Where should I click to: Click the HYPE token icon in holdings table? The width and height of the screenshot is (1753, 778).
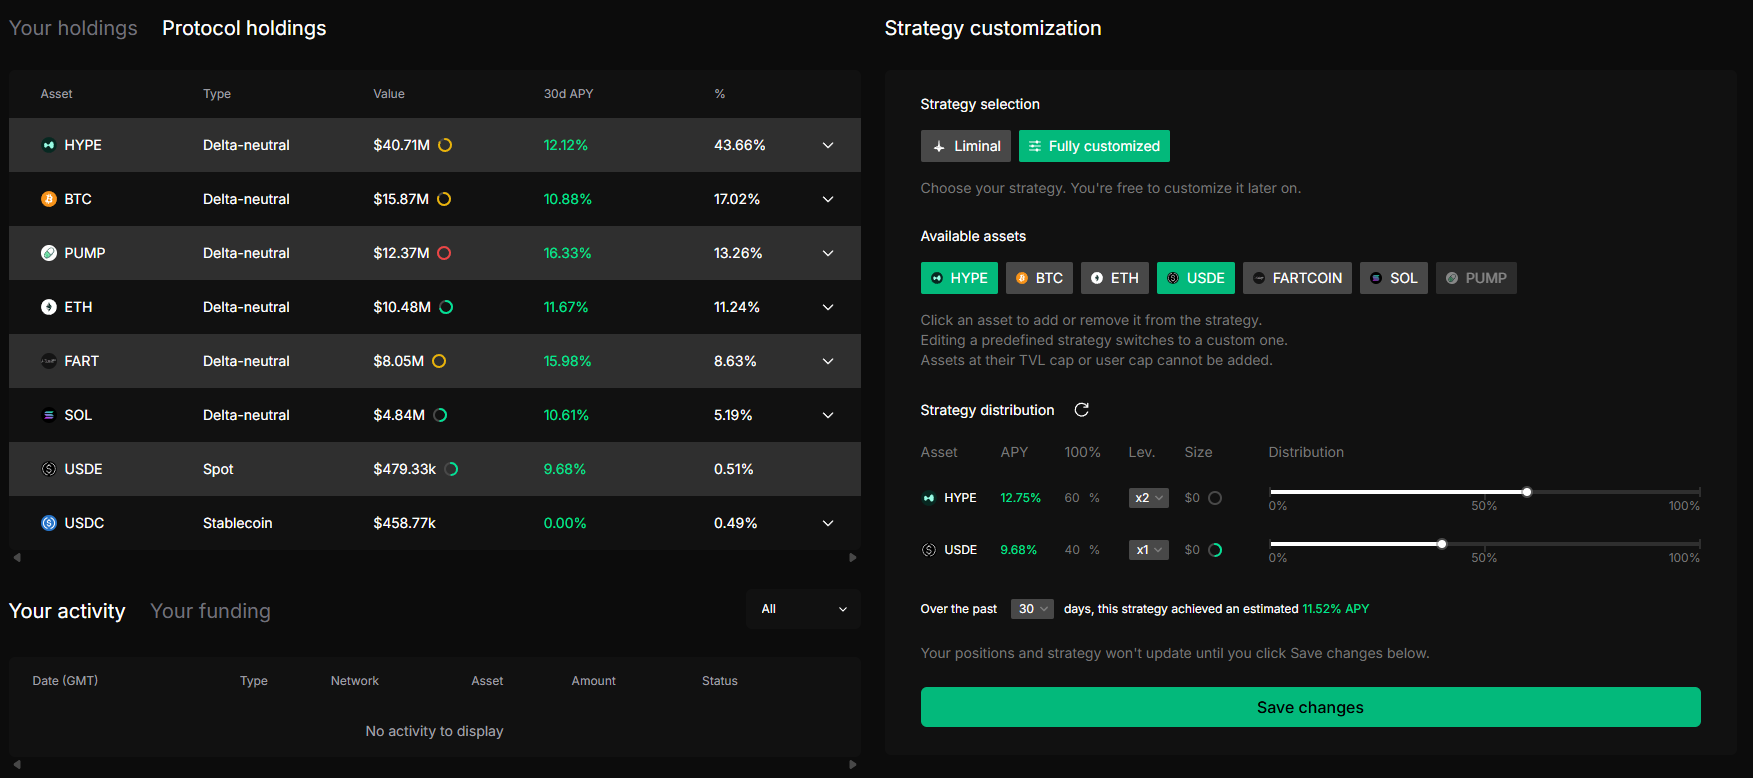click(x=48, y=145)
